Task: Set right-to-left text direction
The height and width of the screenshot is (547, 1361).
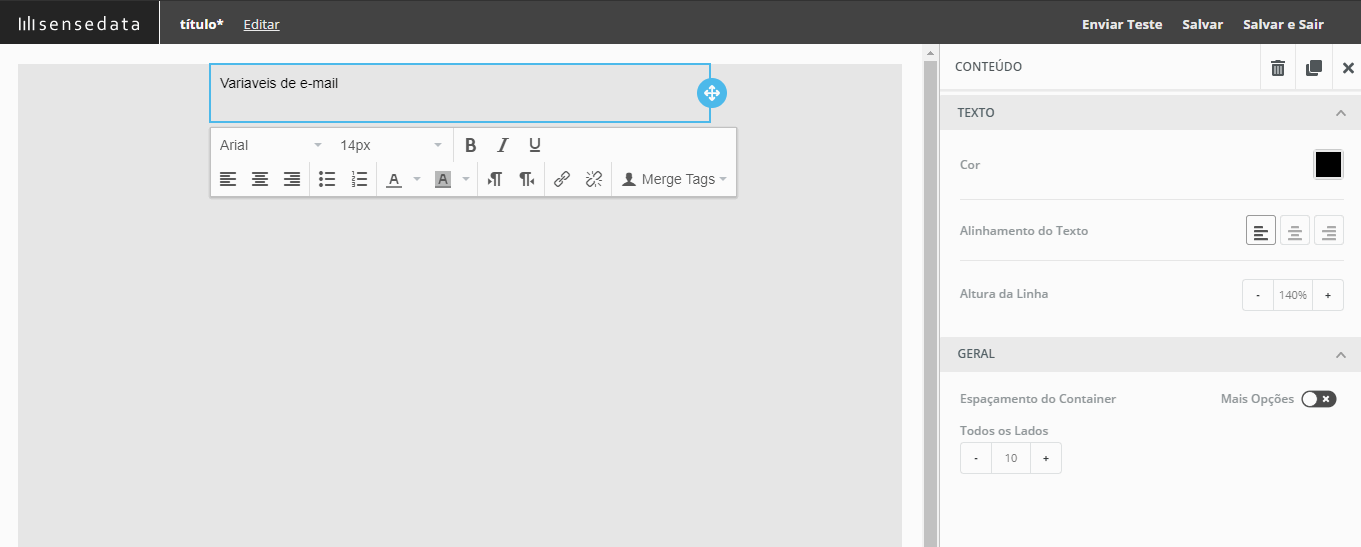Action: point(527,179)
